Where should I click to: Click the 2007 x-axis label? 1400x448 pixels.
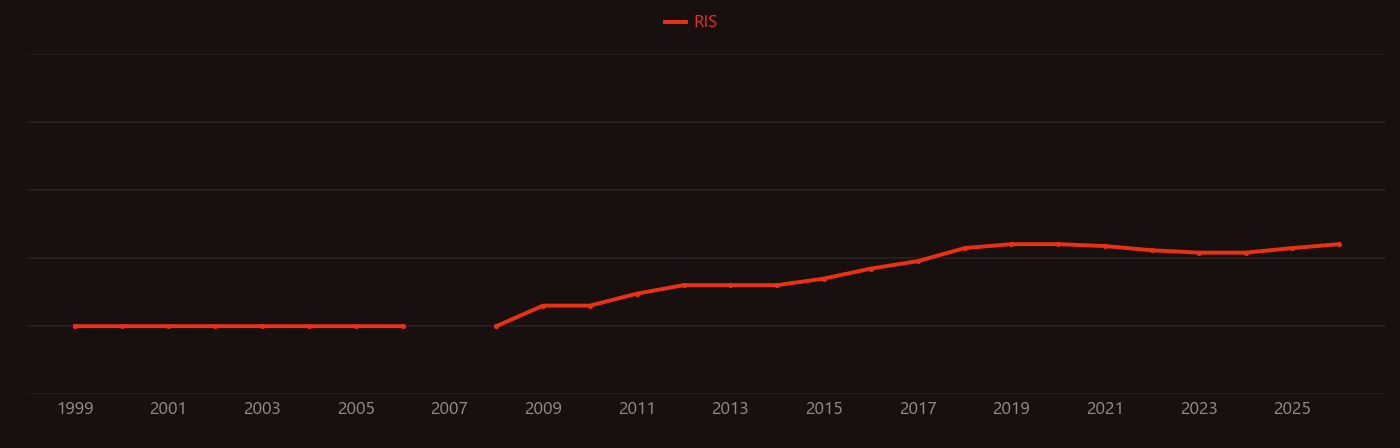tap(449, 409)
